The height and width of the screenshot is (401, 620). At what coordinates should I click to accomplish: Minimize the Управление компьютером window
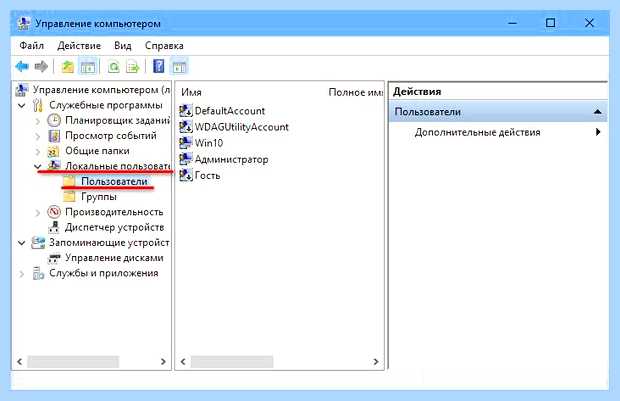coord(512,23)
